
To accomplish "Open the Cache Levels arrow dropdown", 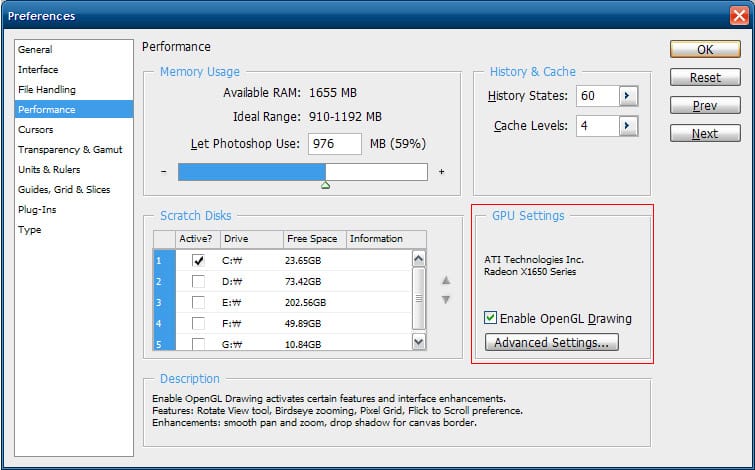I will 628,126.
